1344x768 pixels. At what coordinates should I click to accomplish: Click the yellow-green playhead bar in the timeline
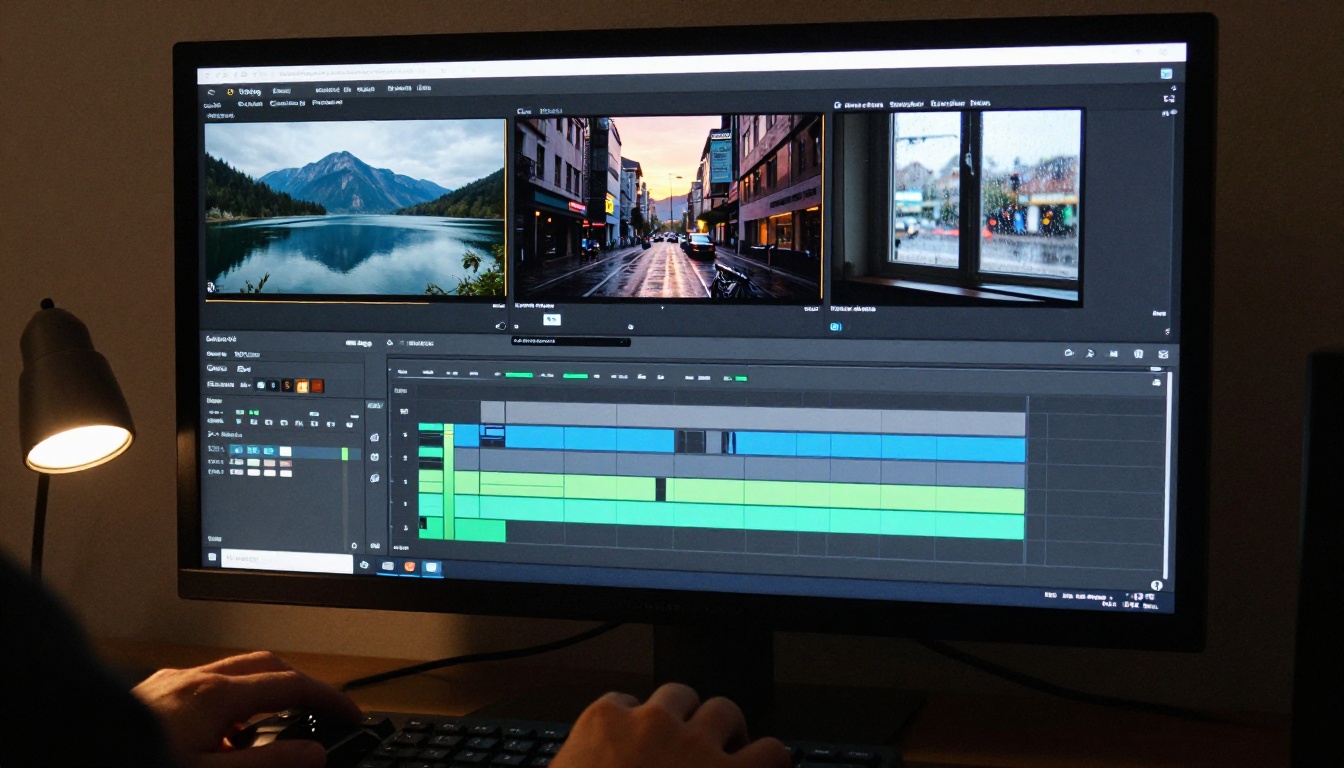pos(449,481)
